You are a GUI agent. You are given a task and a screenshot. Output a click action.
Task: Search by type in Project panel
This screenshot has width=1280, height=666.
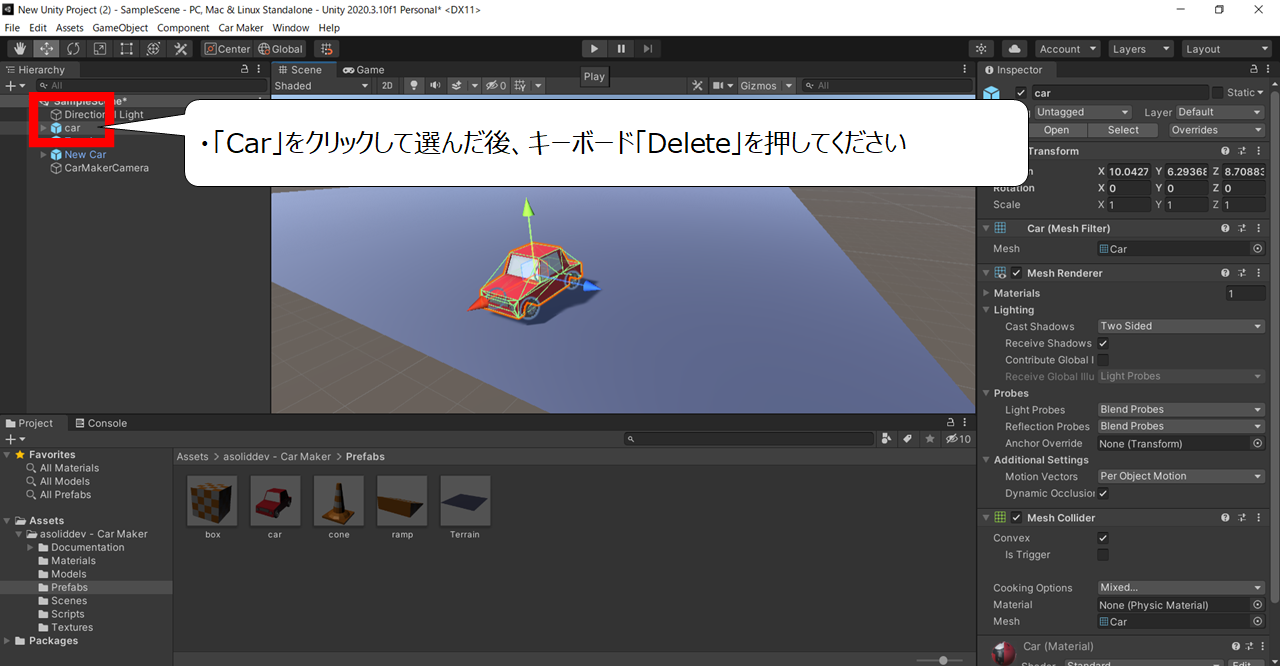887,439
